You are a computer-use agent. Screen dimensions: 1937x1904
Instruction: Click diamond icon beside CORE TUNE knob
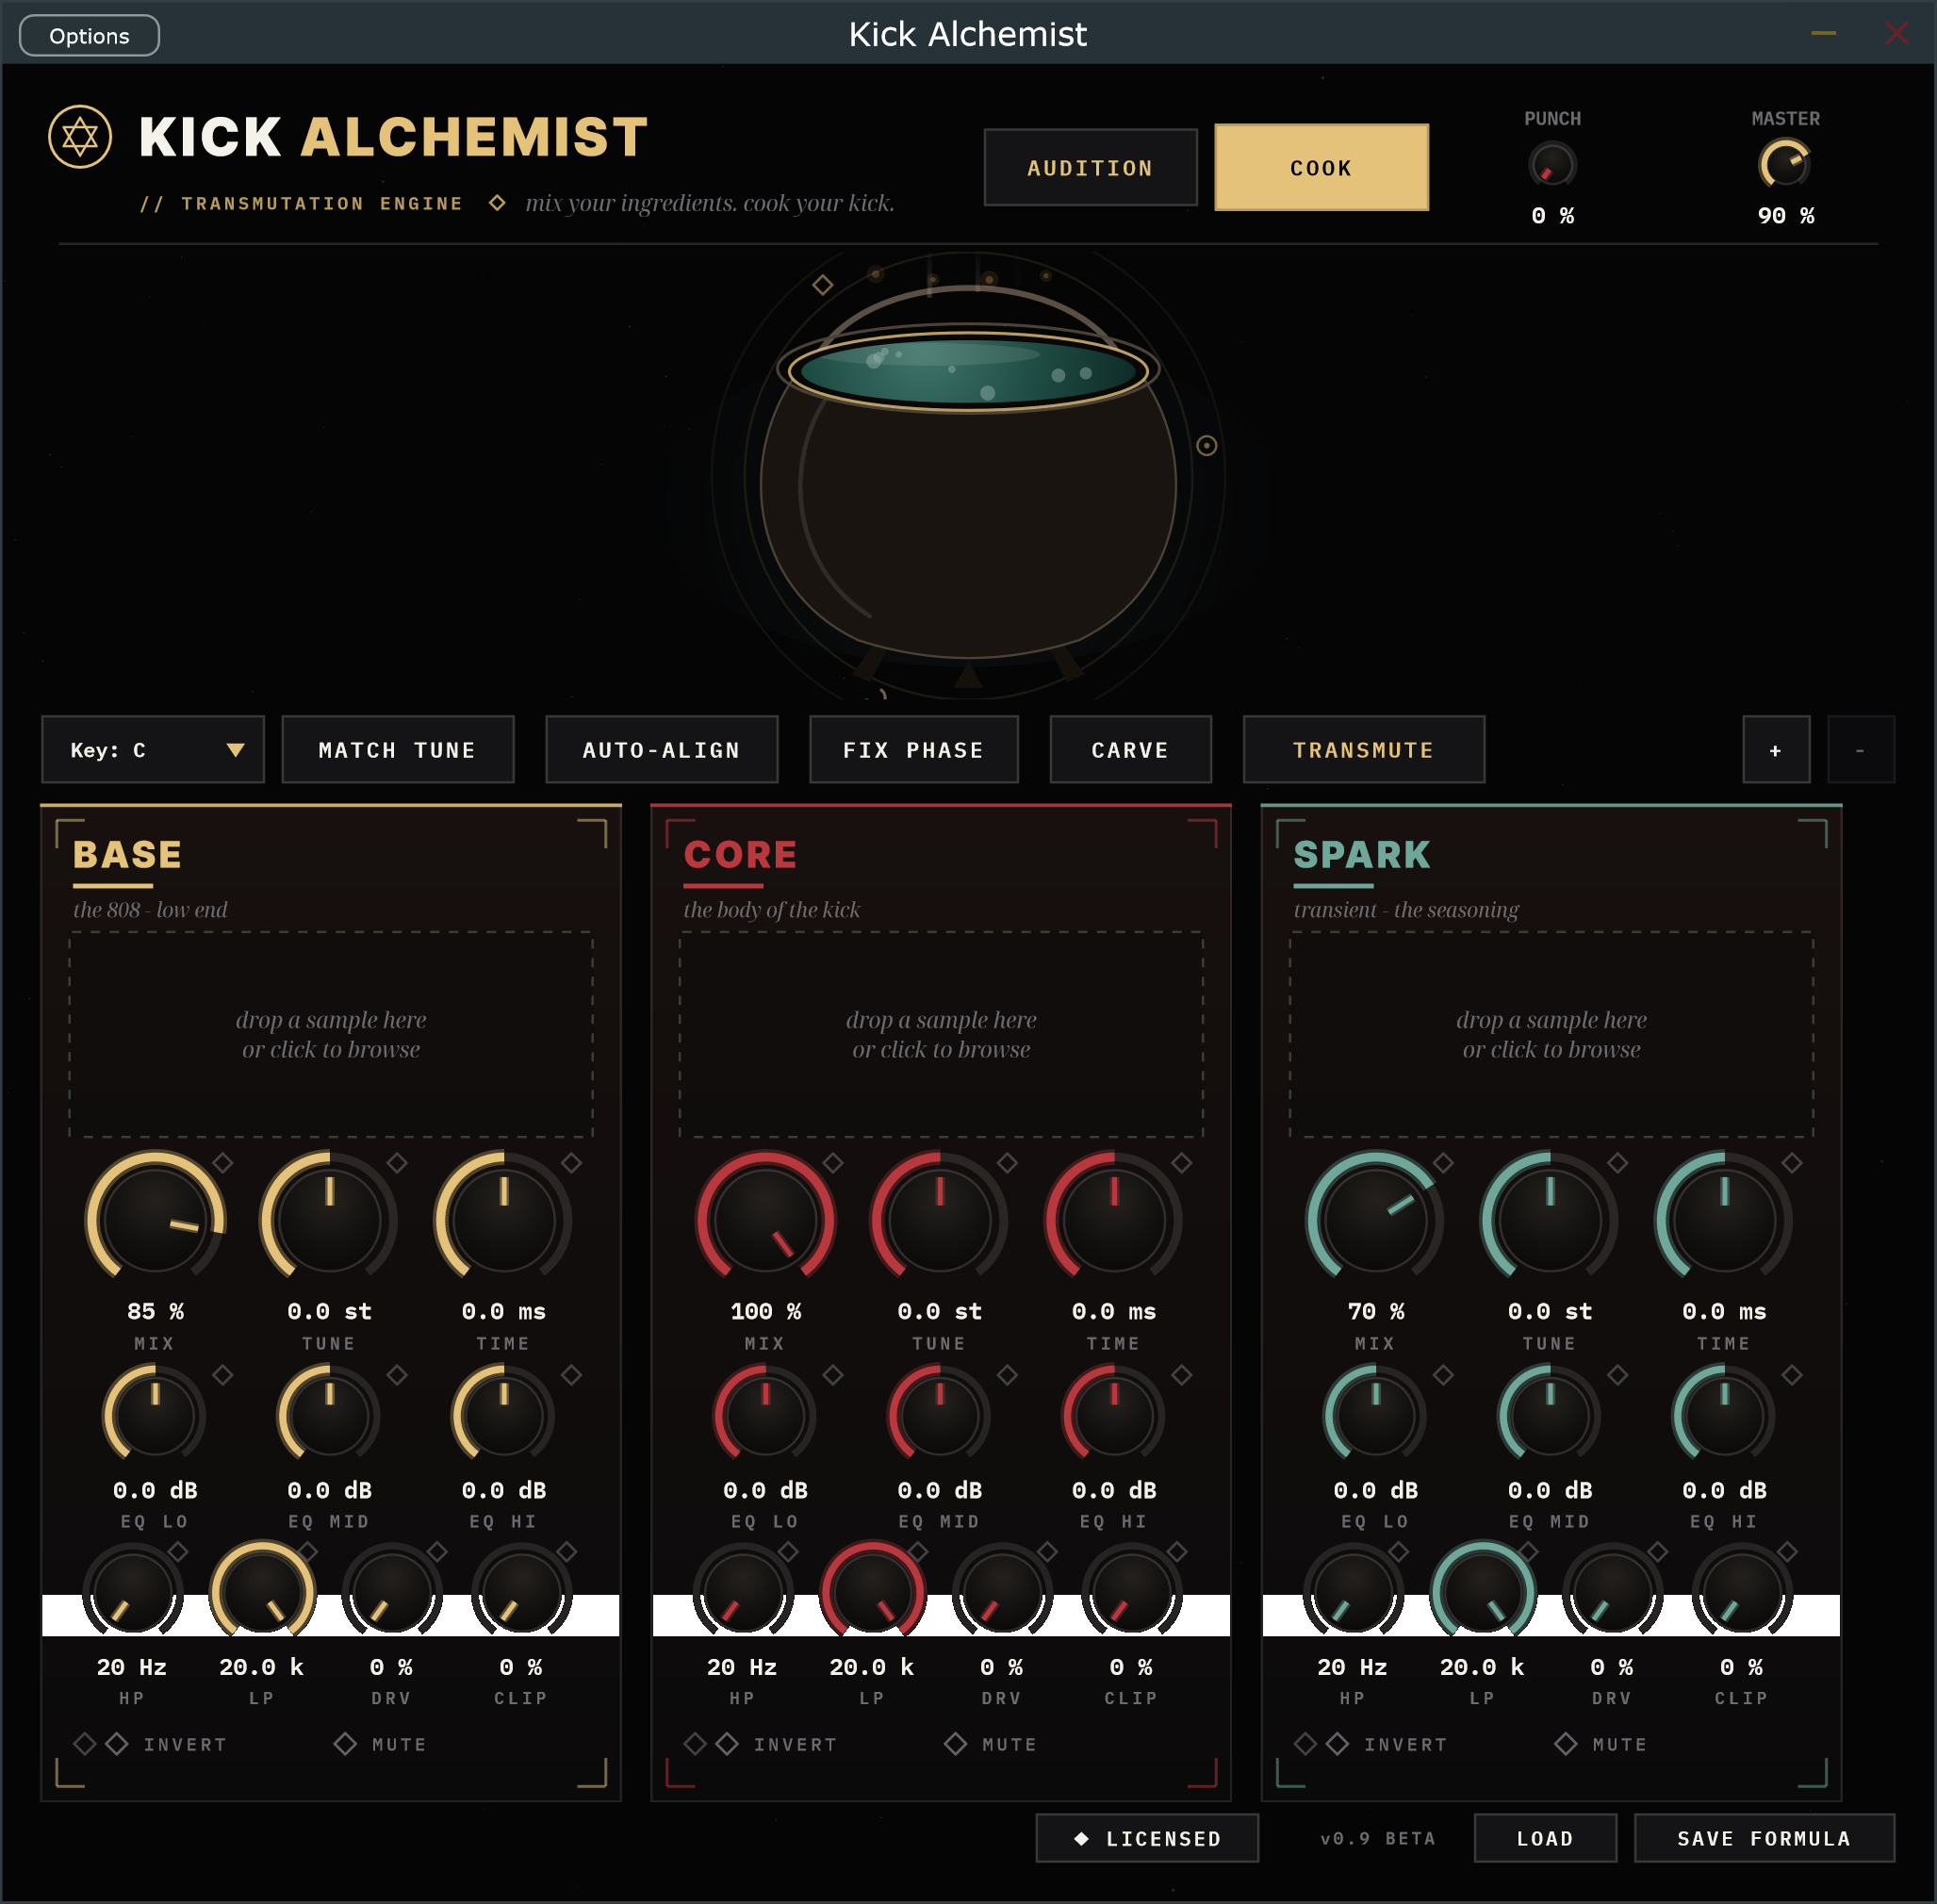click(x=1007, y=1163)
